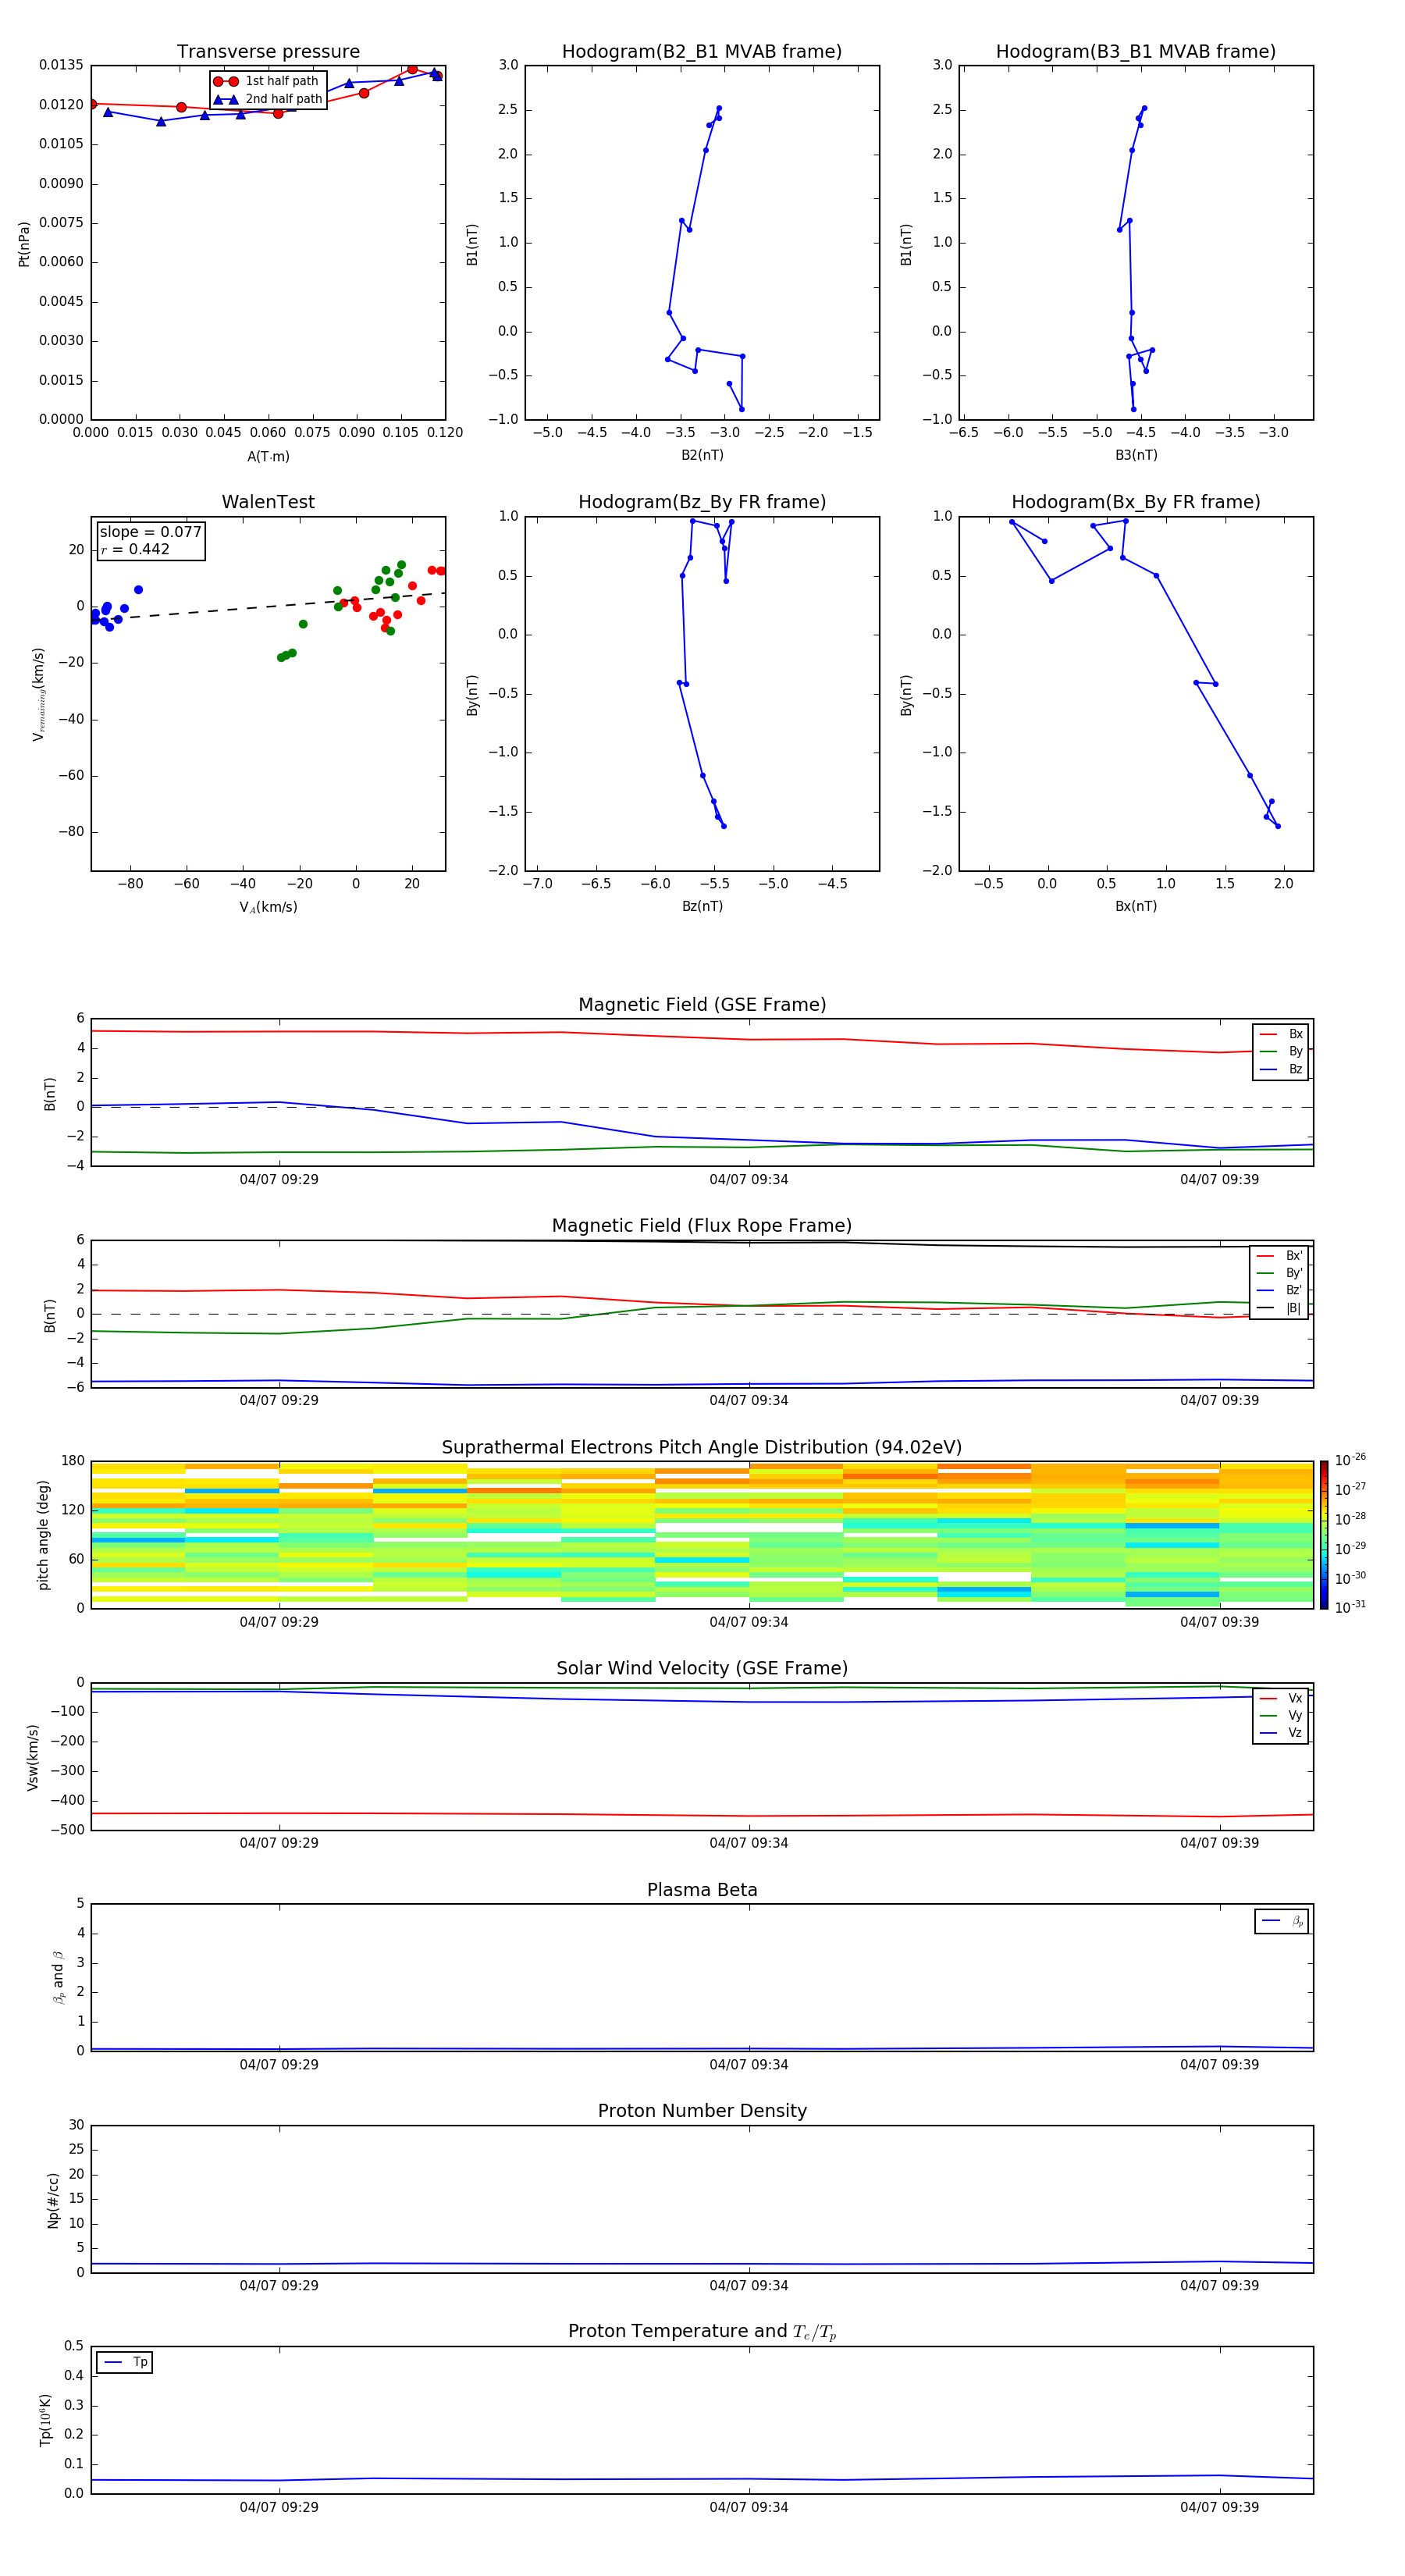The image size is (1405, 2576).
Task: Click the "By'" entry in Flux Rope legend
Action: [1280, 1273]
